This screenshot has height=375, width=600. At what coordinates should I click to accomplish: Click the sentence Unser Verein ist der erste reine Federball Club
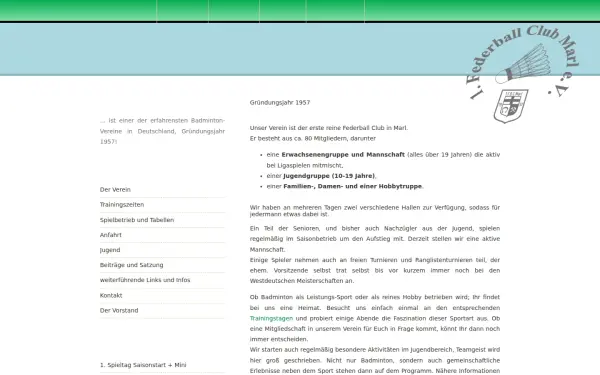(329, 128)
